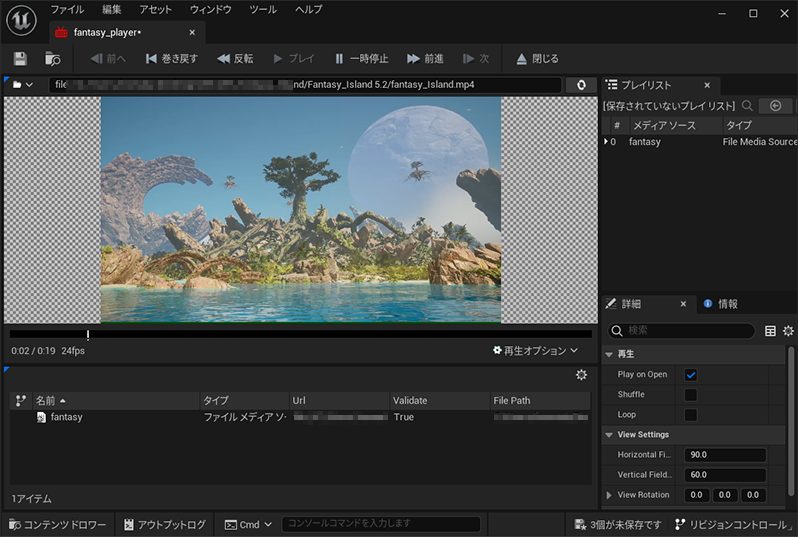Expand the View Rotation property
Screen dimensions: 798x537
[609, 495]
